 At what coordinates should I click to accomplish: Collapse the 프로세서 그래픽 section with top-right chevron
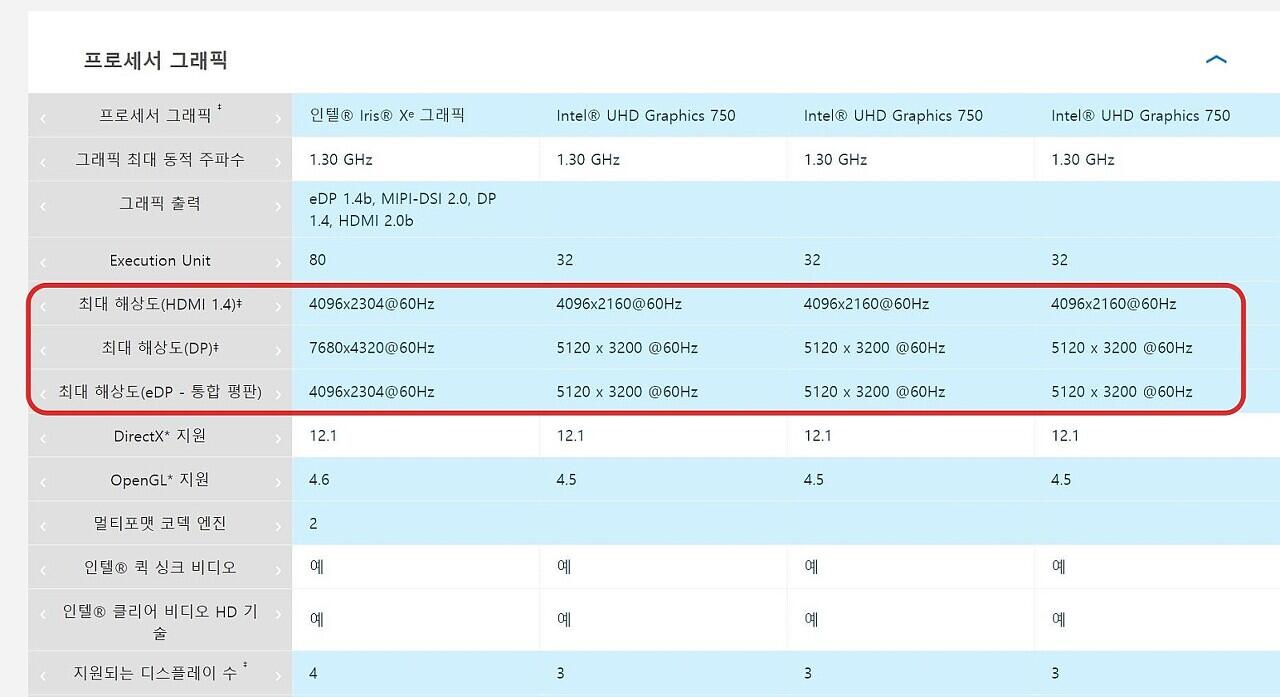[1216, 60]
